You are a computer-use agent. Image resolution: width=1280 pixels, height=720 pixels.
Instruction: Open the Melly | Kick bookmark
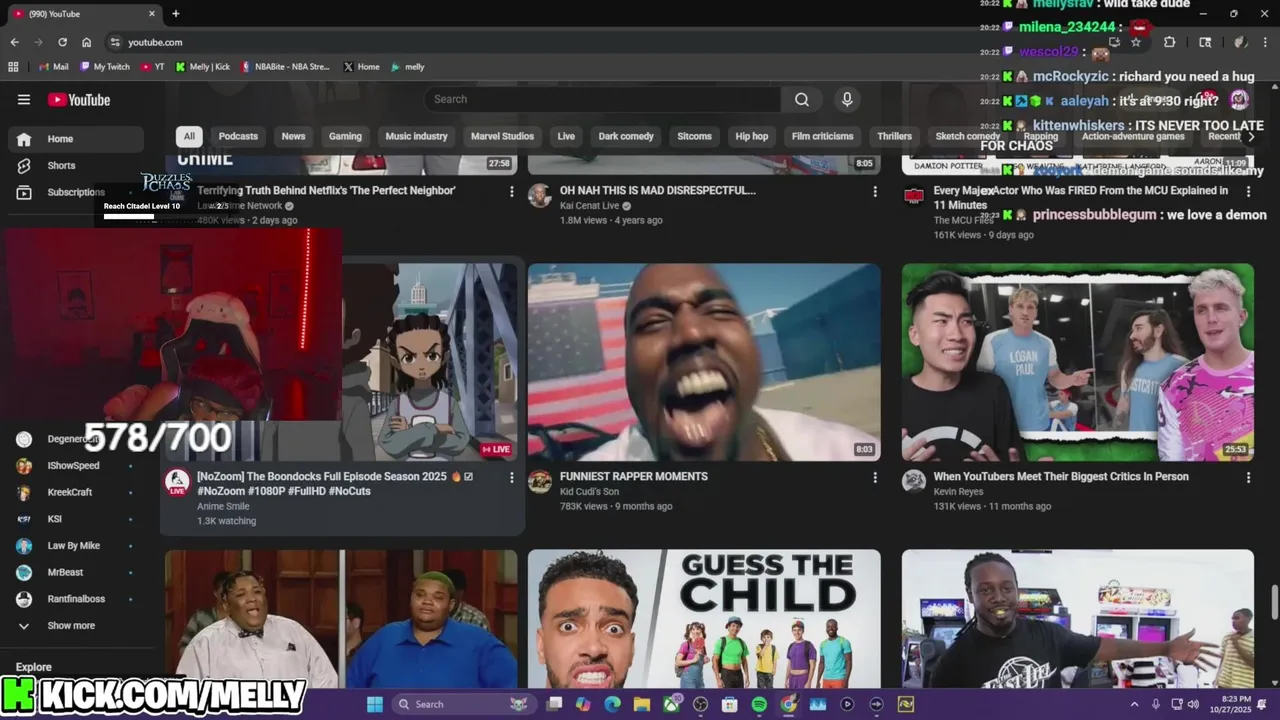pos(202,67)
